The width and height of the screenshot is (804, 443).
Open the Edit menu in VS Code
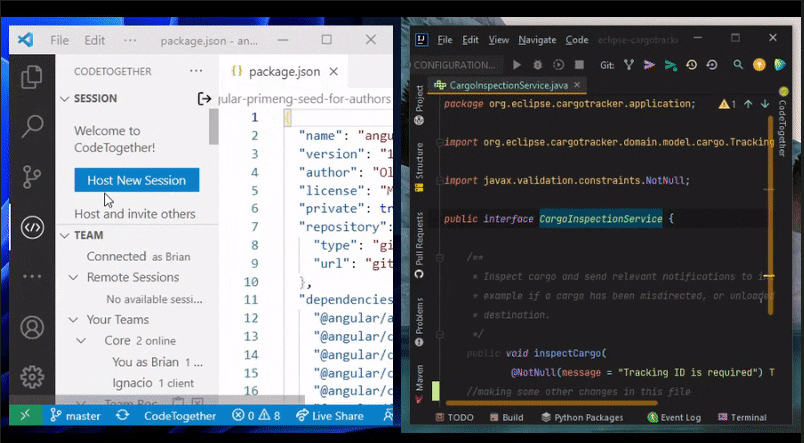(x=95, y=40)
